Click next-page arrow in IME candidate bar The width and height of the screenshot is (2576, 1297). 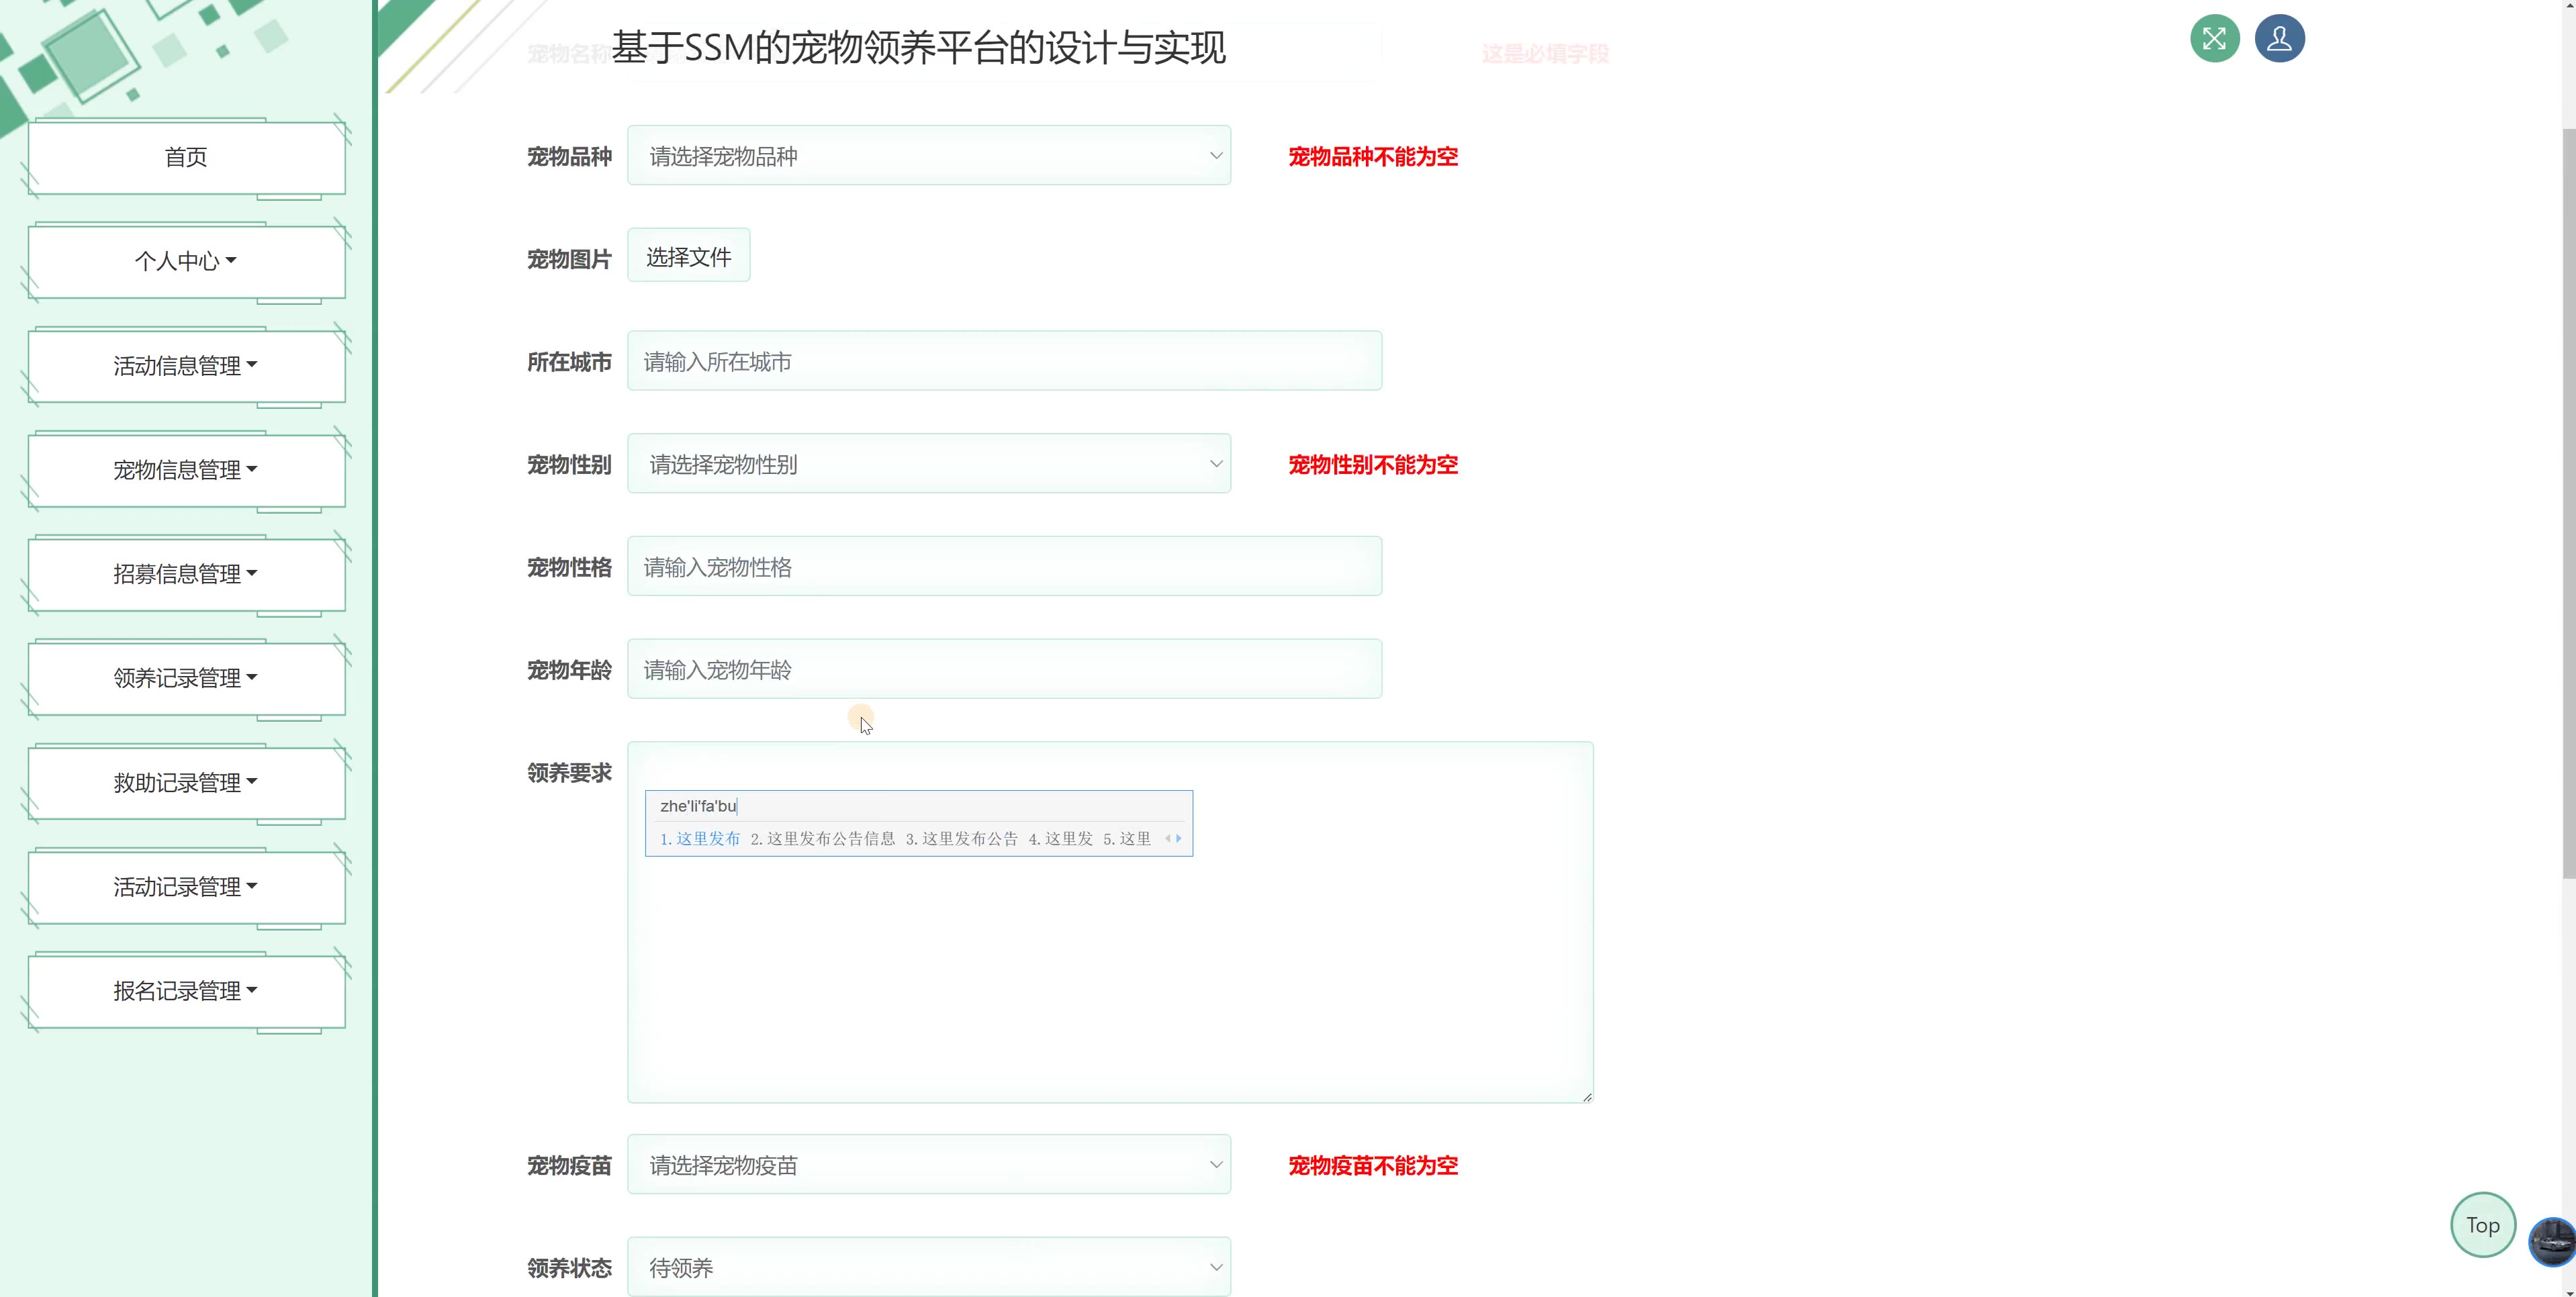(1179, 838)
